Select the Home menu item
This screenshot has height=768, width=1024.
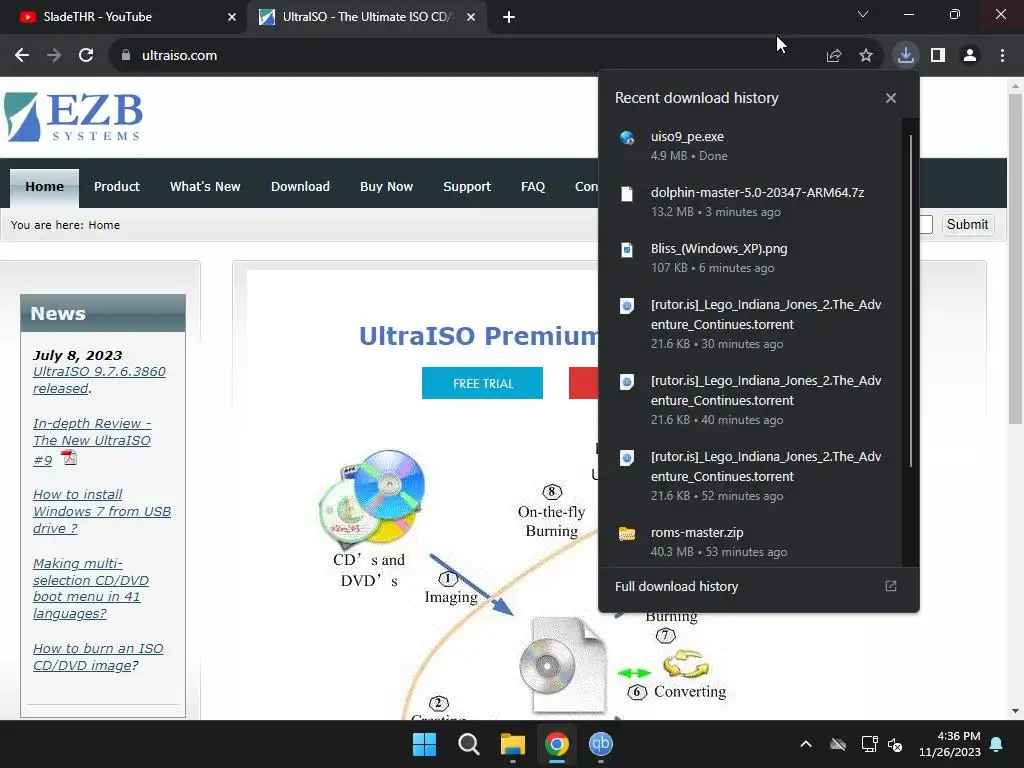[44, 187]
